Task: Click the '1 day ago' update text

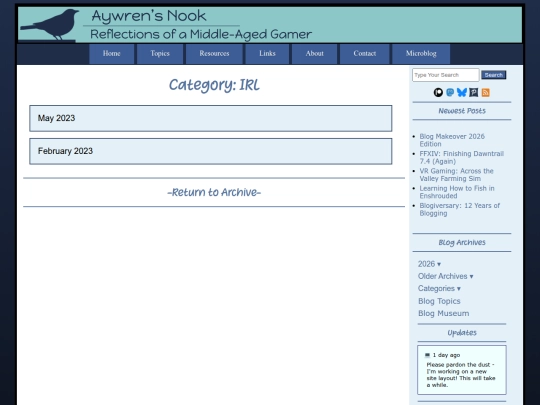Action: pyautogui.click(x=446, y=355)
